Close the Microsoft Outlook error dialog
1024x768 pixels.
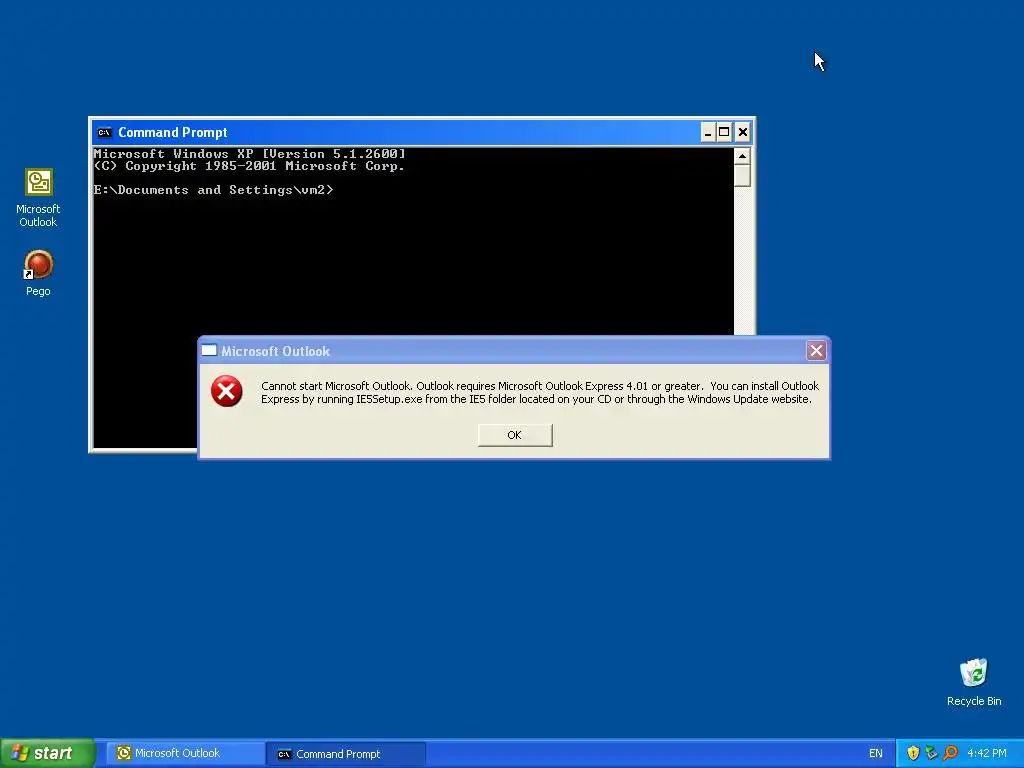[816, 351]
